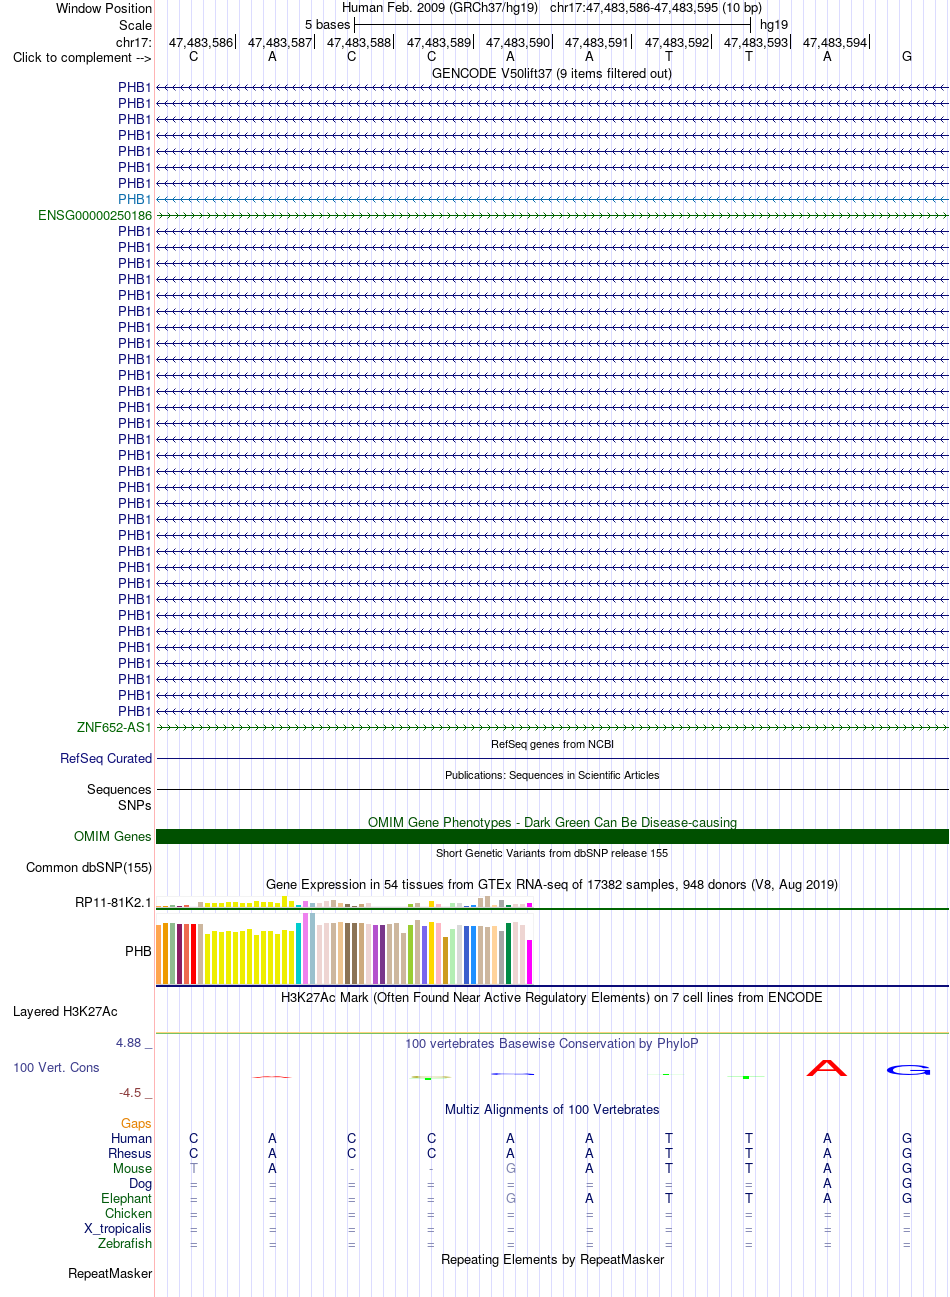Click the magenta last bar in PHB chart
This screenshot has height=1297, width=950.
click(530, 961)
